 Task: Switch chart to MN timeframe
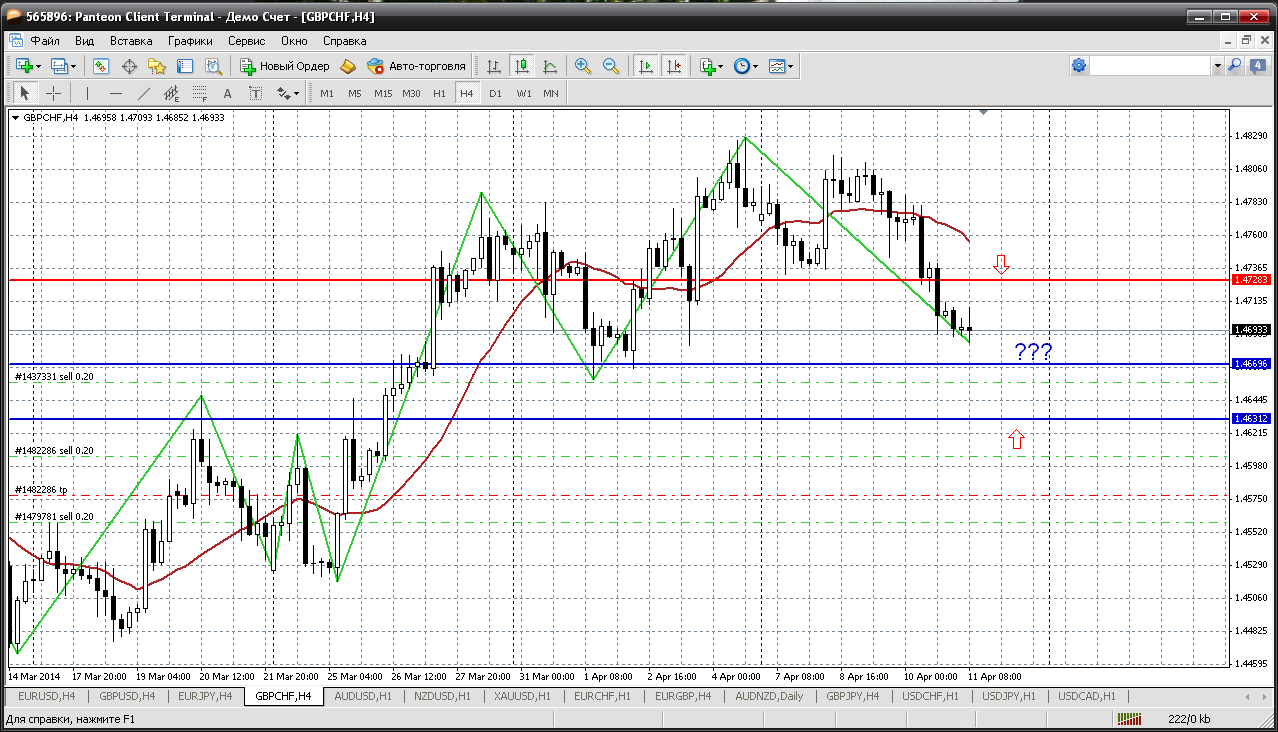pos(551,93)
